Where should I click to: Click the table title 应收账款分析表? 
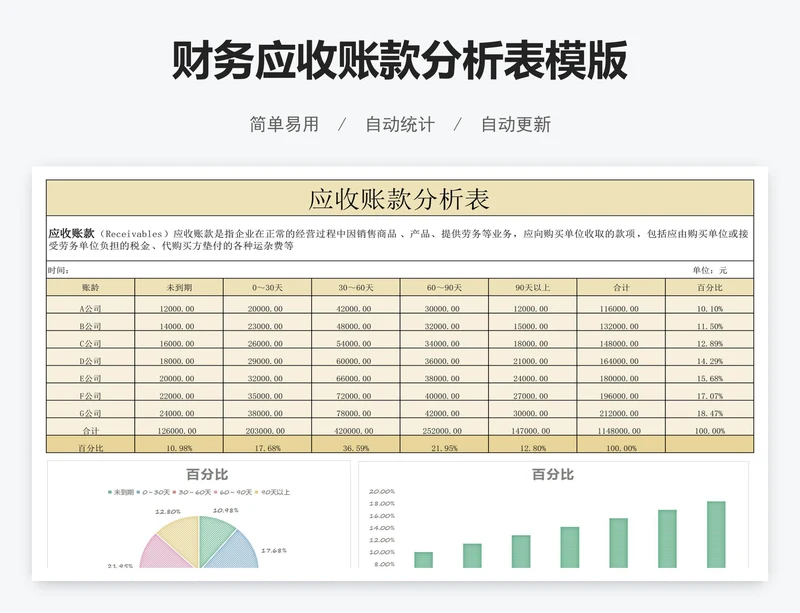399,199
